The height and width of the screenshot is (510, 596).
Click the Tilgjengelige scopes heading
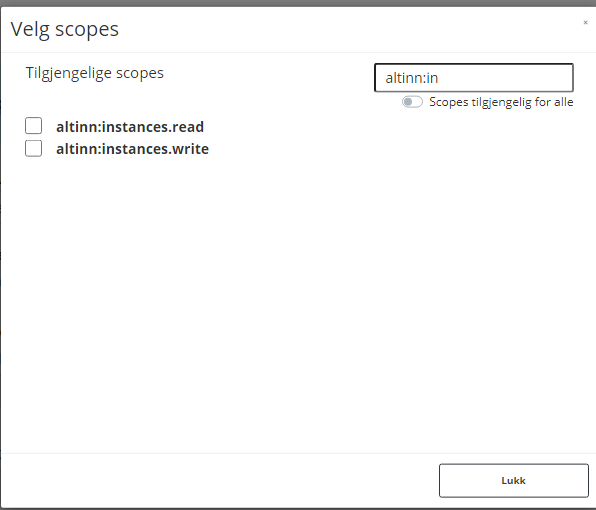click(x=95, y=73)
